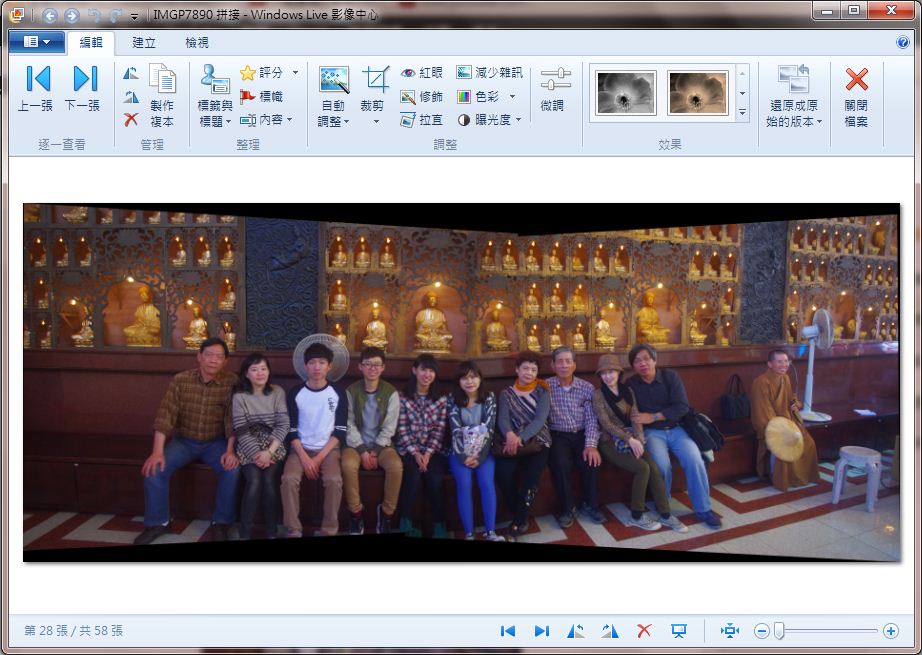The image size is (922, 655).
Task: Jump to previous image in bottom bar
Action: coord(507,631)
